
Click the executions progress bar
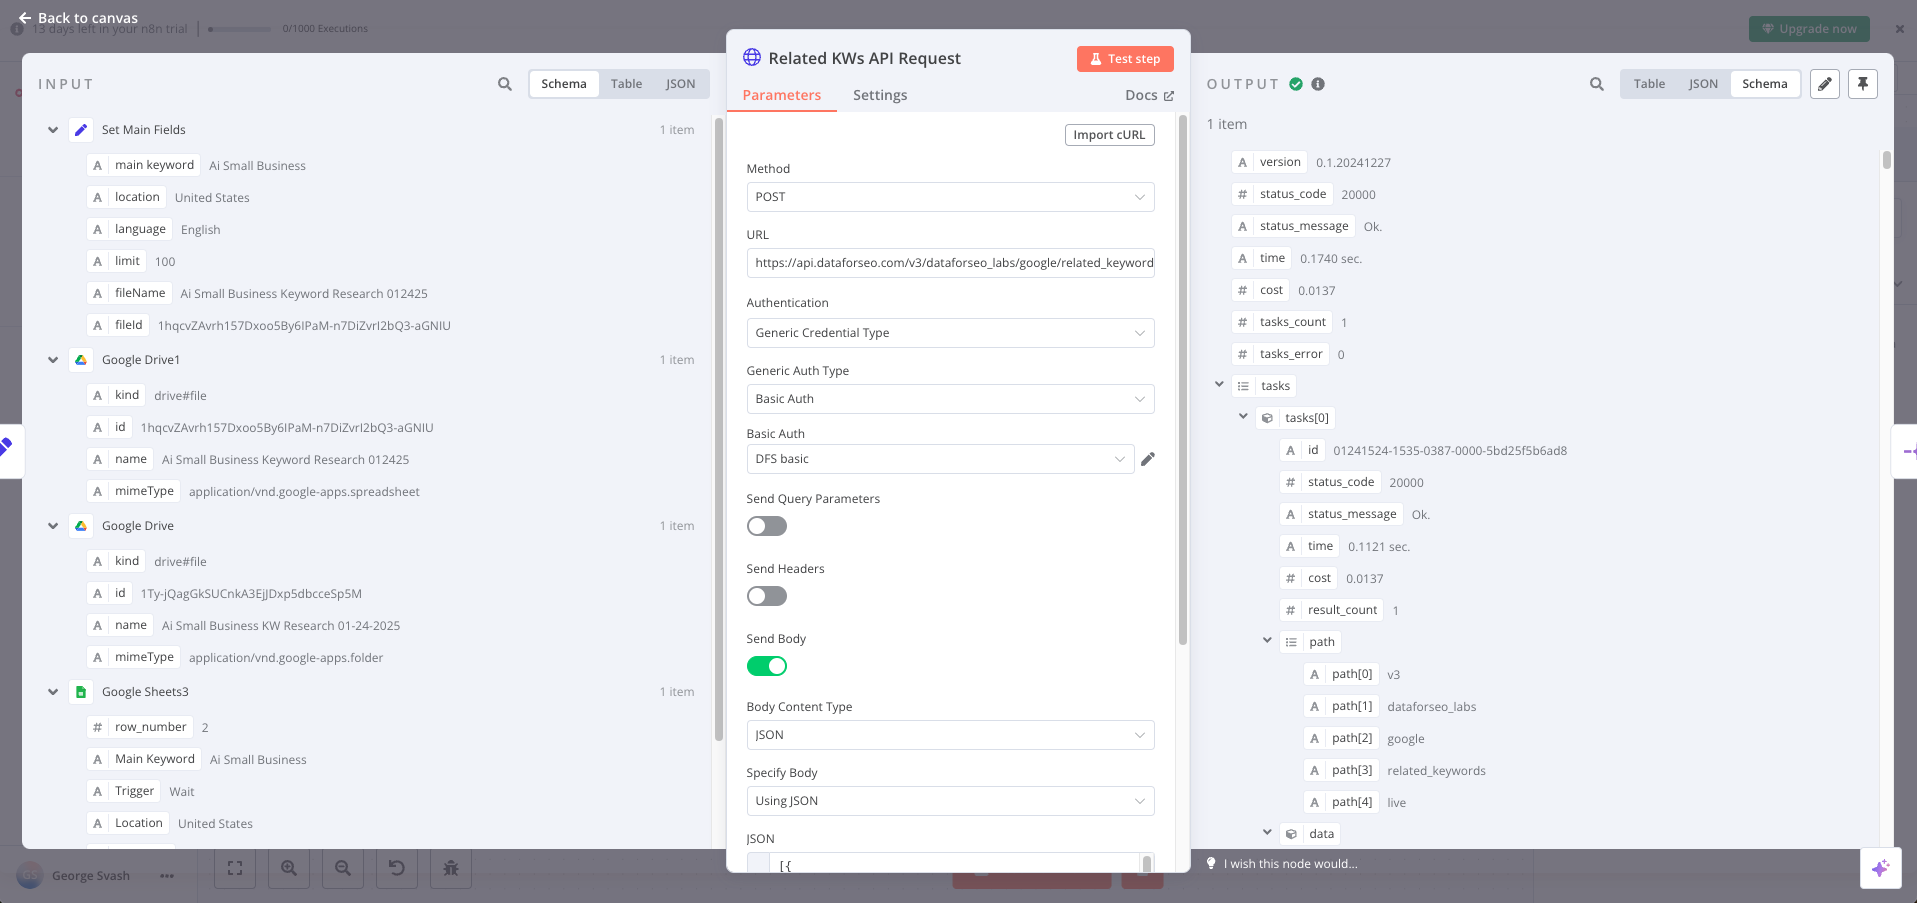[x=239, y=29]
